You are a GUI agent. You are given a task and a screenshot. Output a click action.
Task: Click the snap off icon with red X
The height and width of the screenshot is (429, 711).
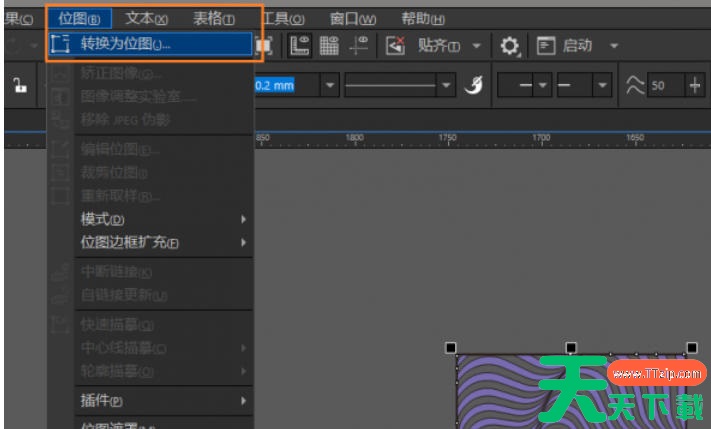[395, 45]
